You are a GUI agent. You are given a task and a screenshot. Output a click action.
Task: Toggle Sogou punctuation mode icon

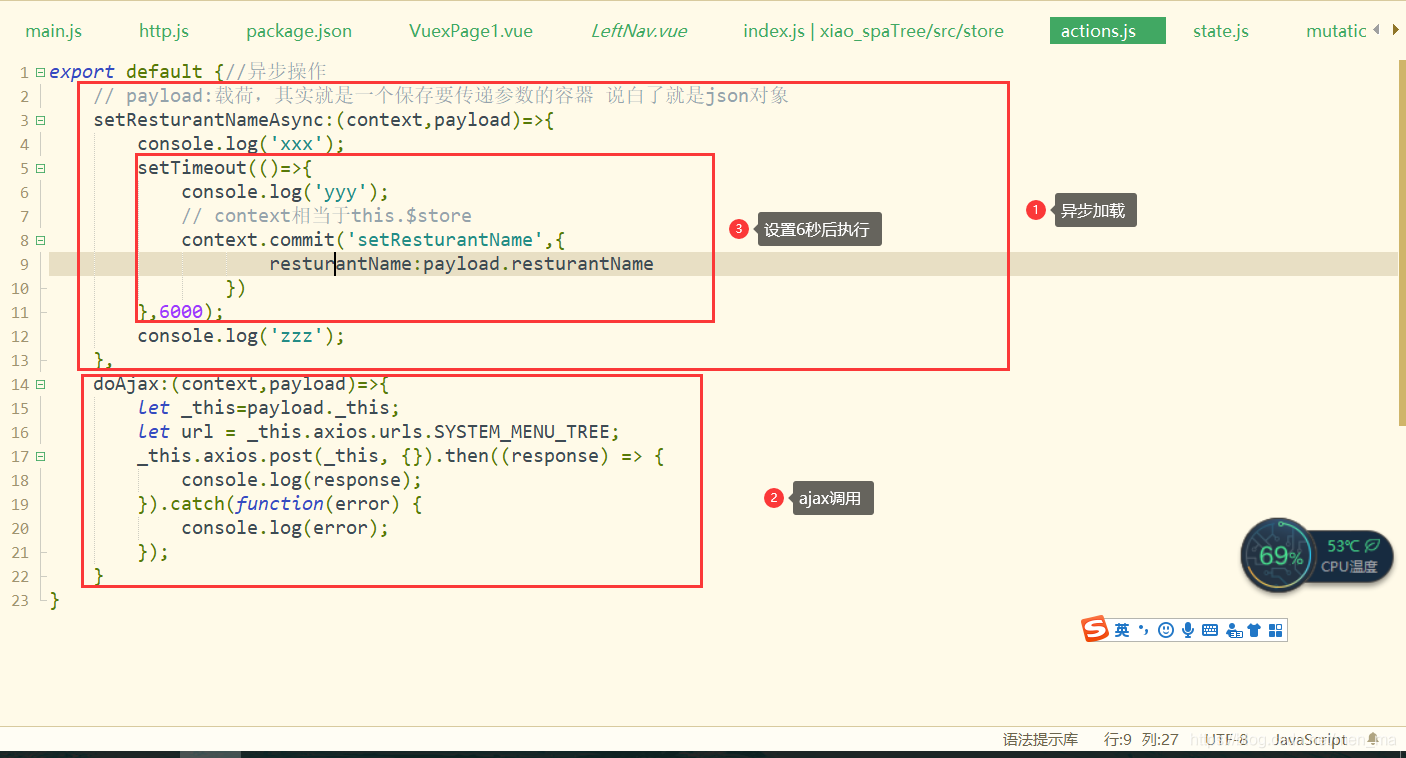point(1144,630)
